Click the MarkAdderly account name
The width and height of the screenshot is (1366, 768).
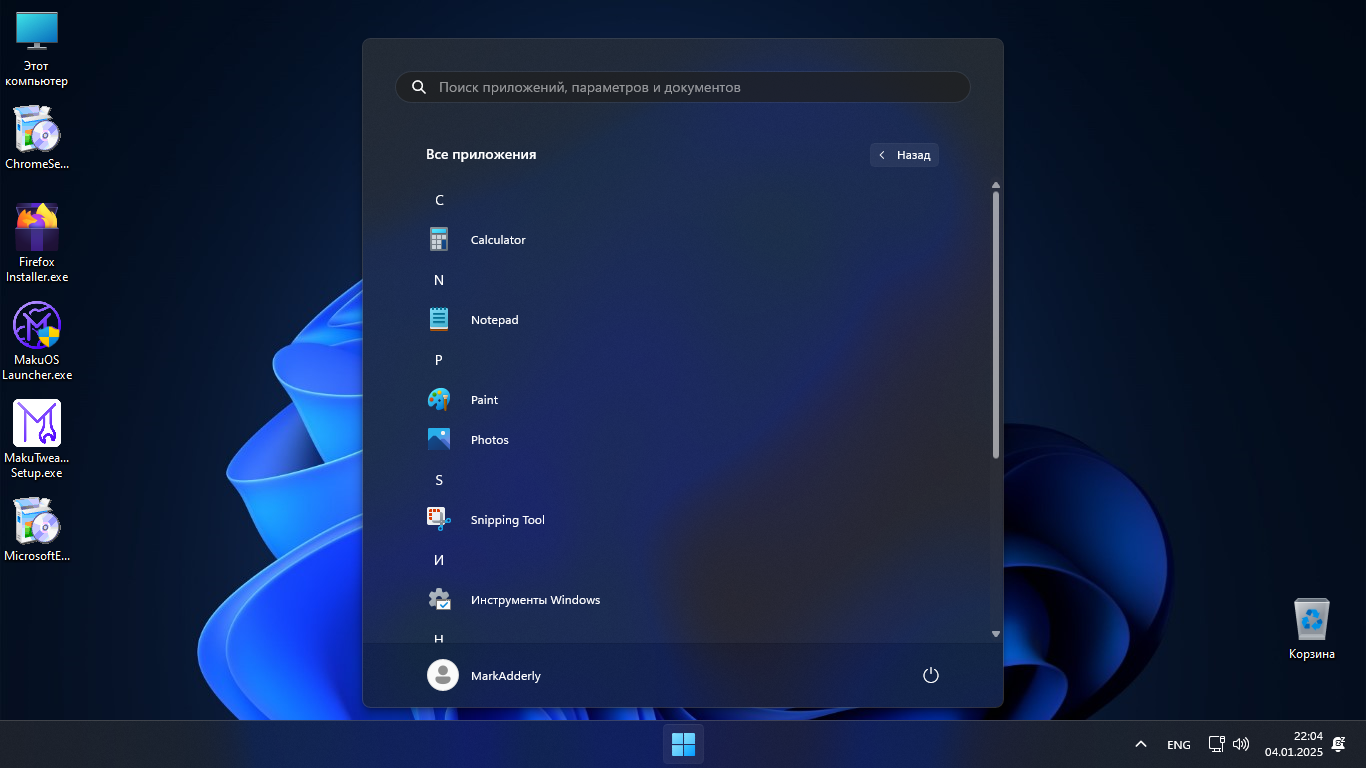[x=506, y=676]
